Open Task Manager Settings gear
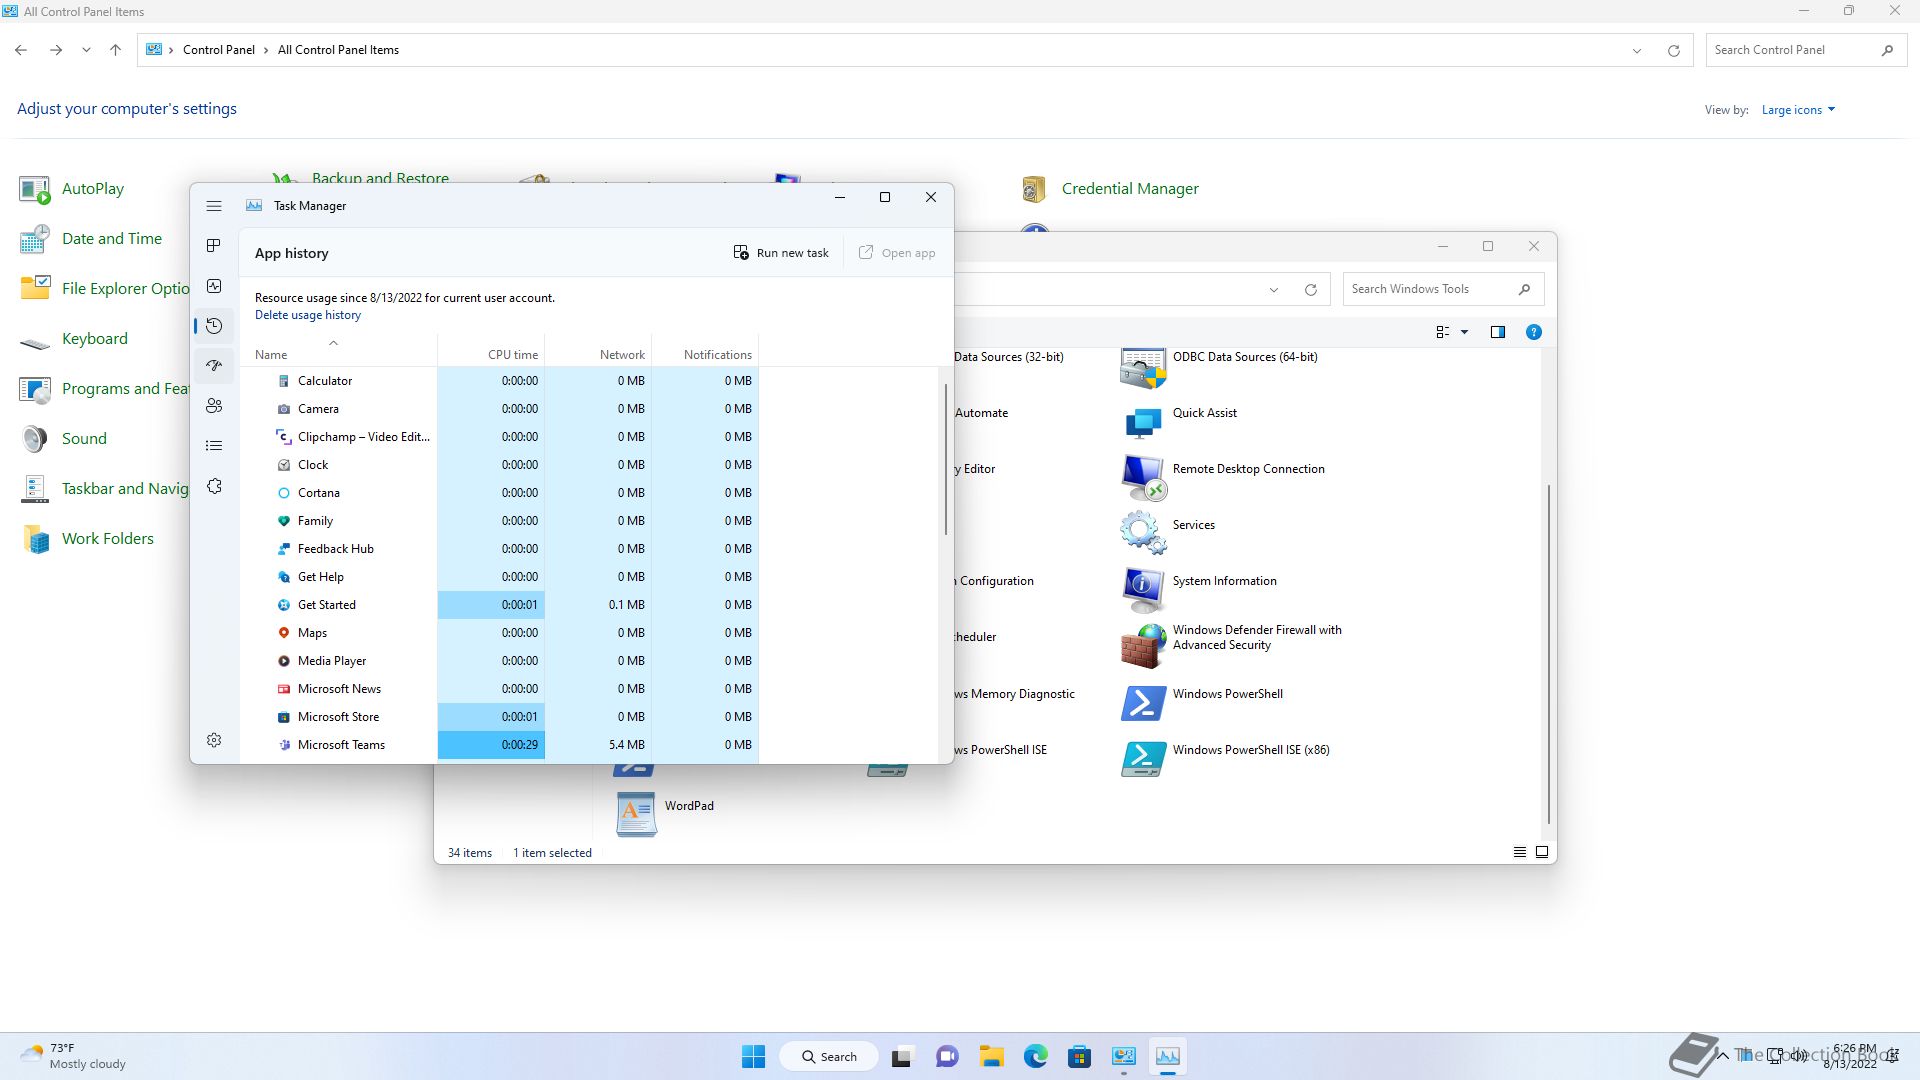The image size is (1920, 1080). click(x=214, y=740)
